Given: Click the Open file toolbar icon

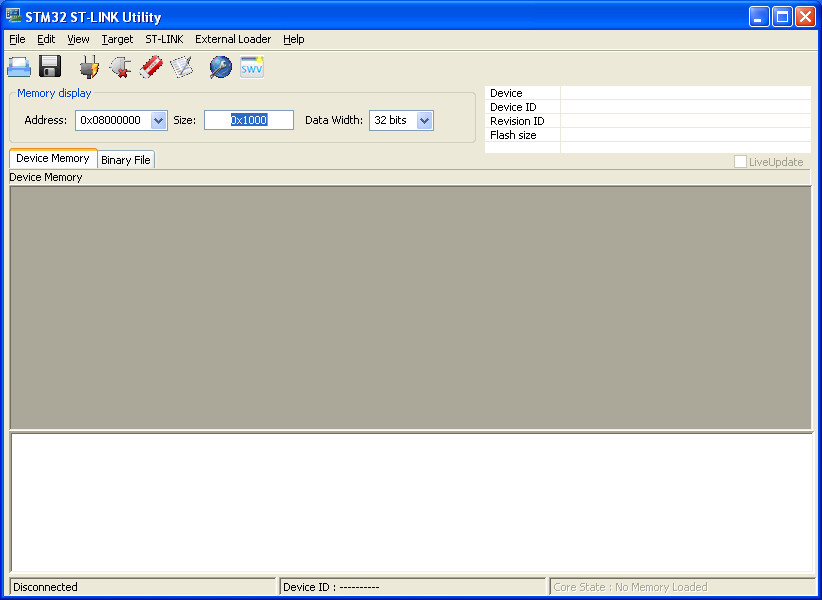Looking at the screenshot, I should tap(19, 67).
